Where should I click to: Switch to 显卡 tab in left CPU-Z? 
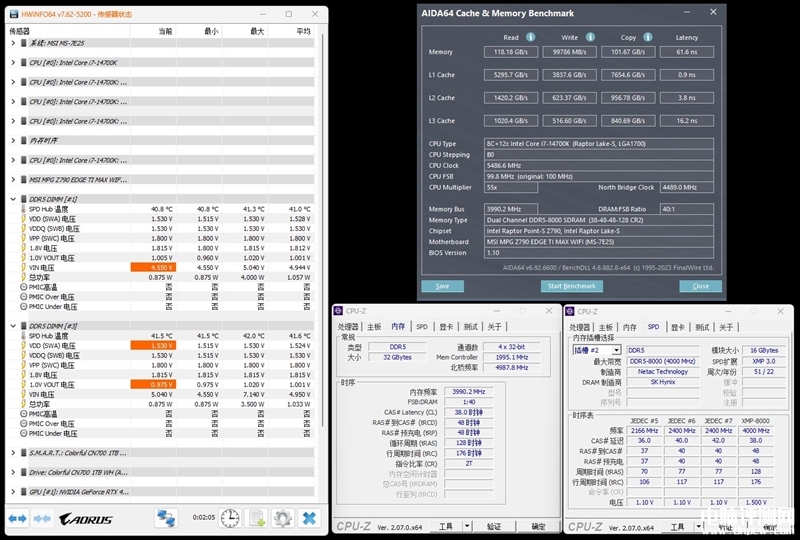(446, 327)
